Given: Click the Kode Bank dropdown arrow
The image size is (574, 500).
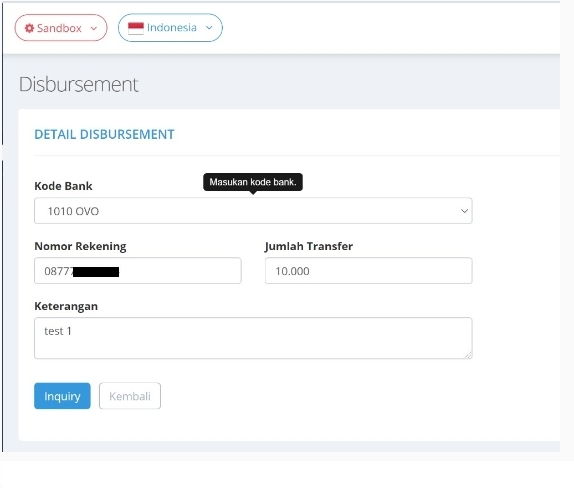Looking at the screenshot, I should pos(464,211).
